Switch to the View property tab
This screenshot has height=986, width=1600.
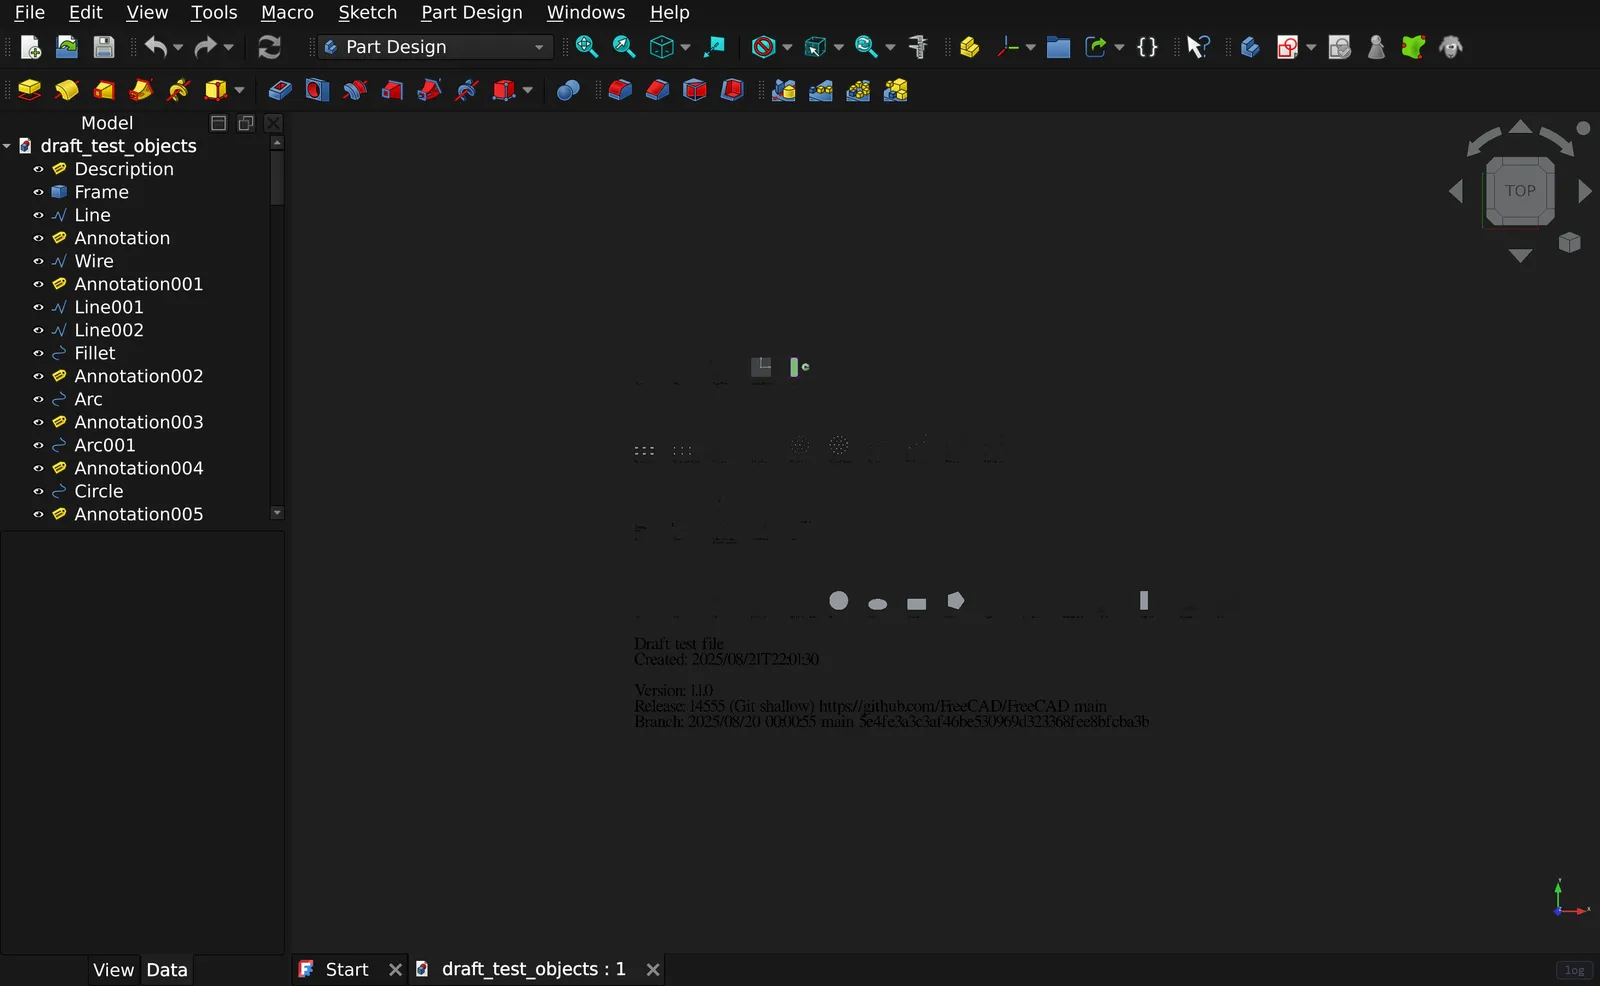coord(113,970)
